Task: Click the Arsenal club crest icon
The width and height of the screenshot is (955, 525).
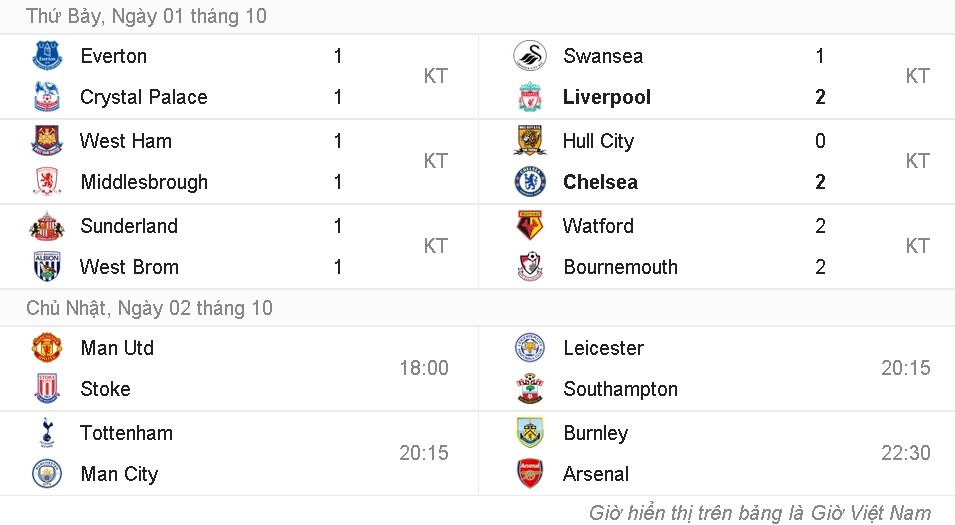Action: 530,474
